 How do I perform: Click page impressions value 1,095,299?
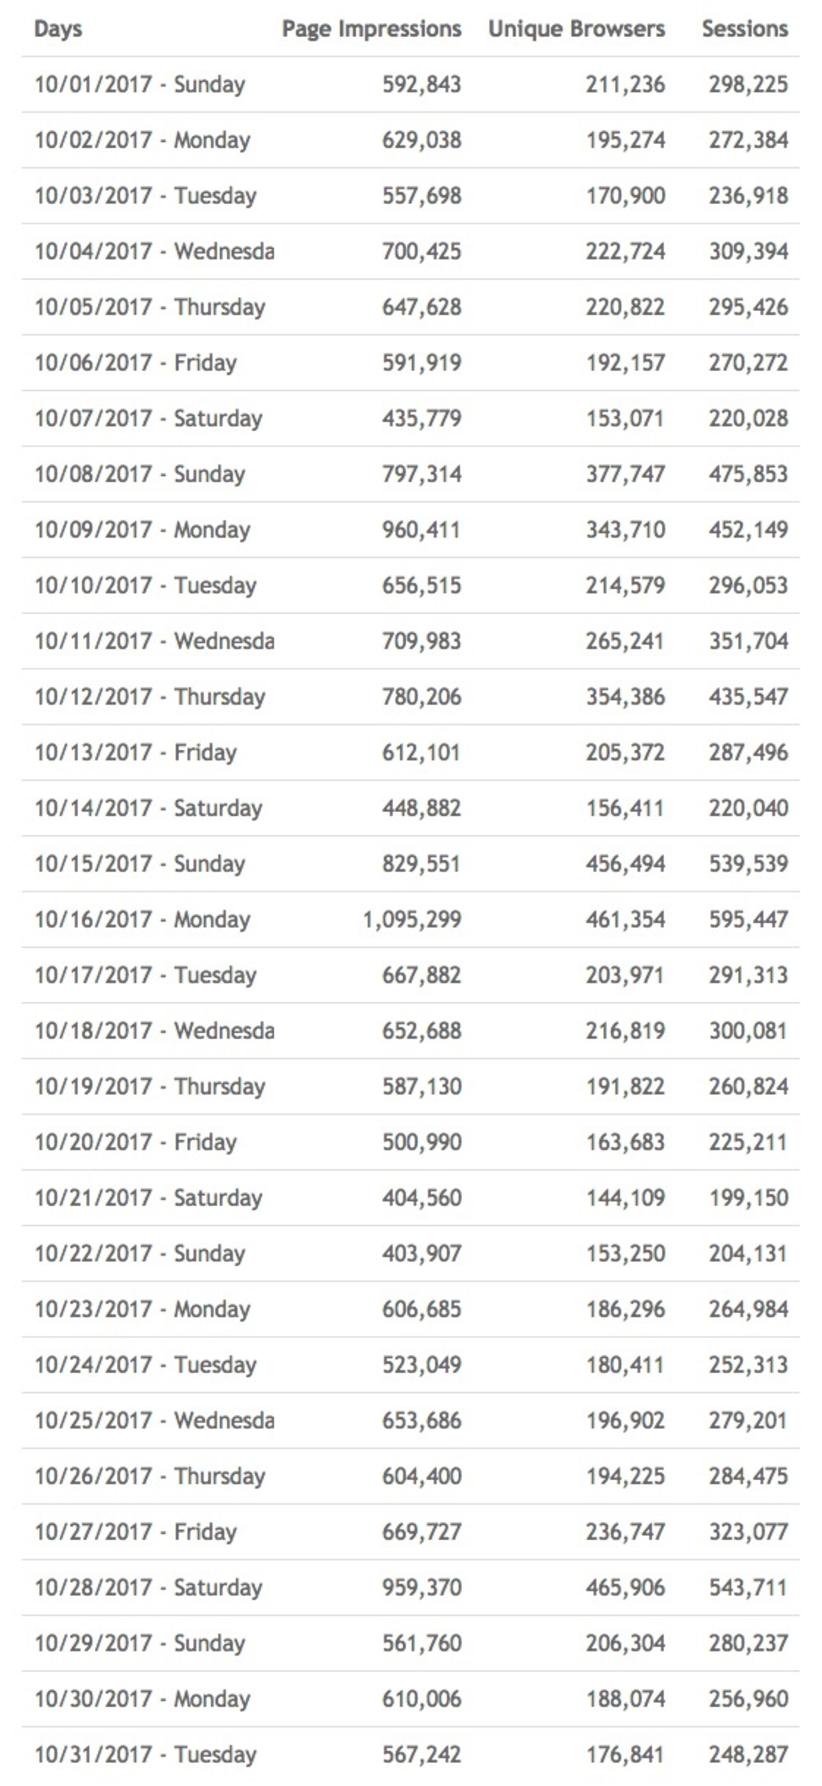point(411,919)
